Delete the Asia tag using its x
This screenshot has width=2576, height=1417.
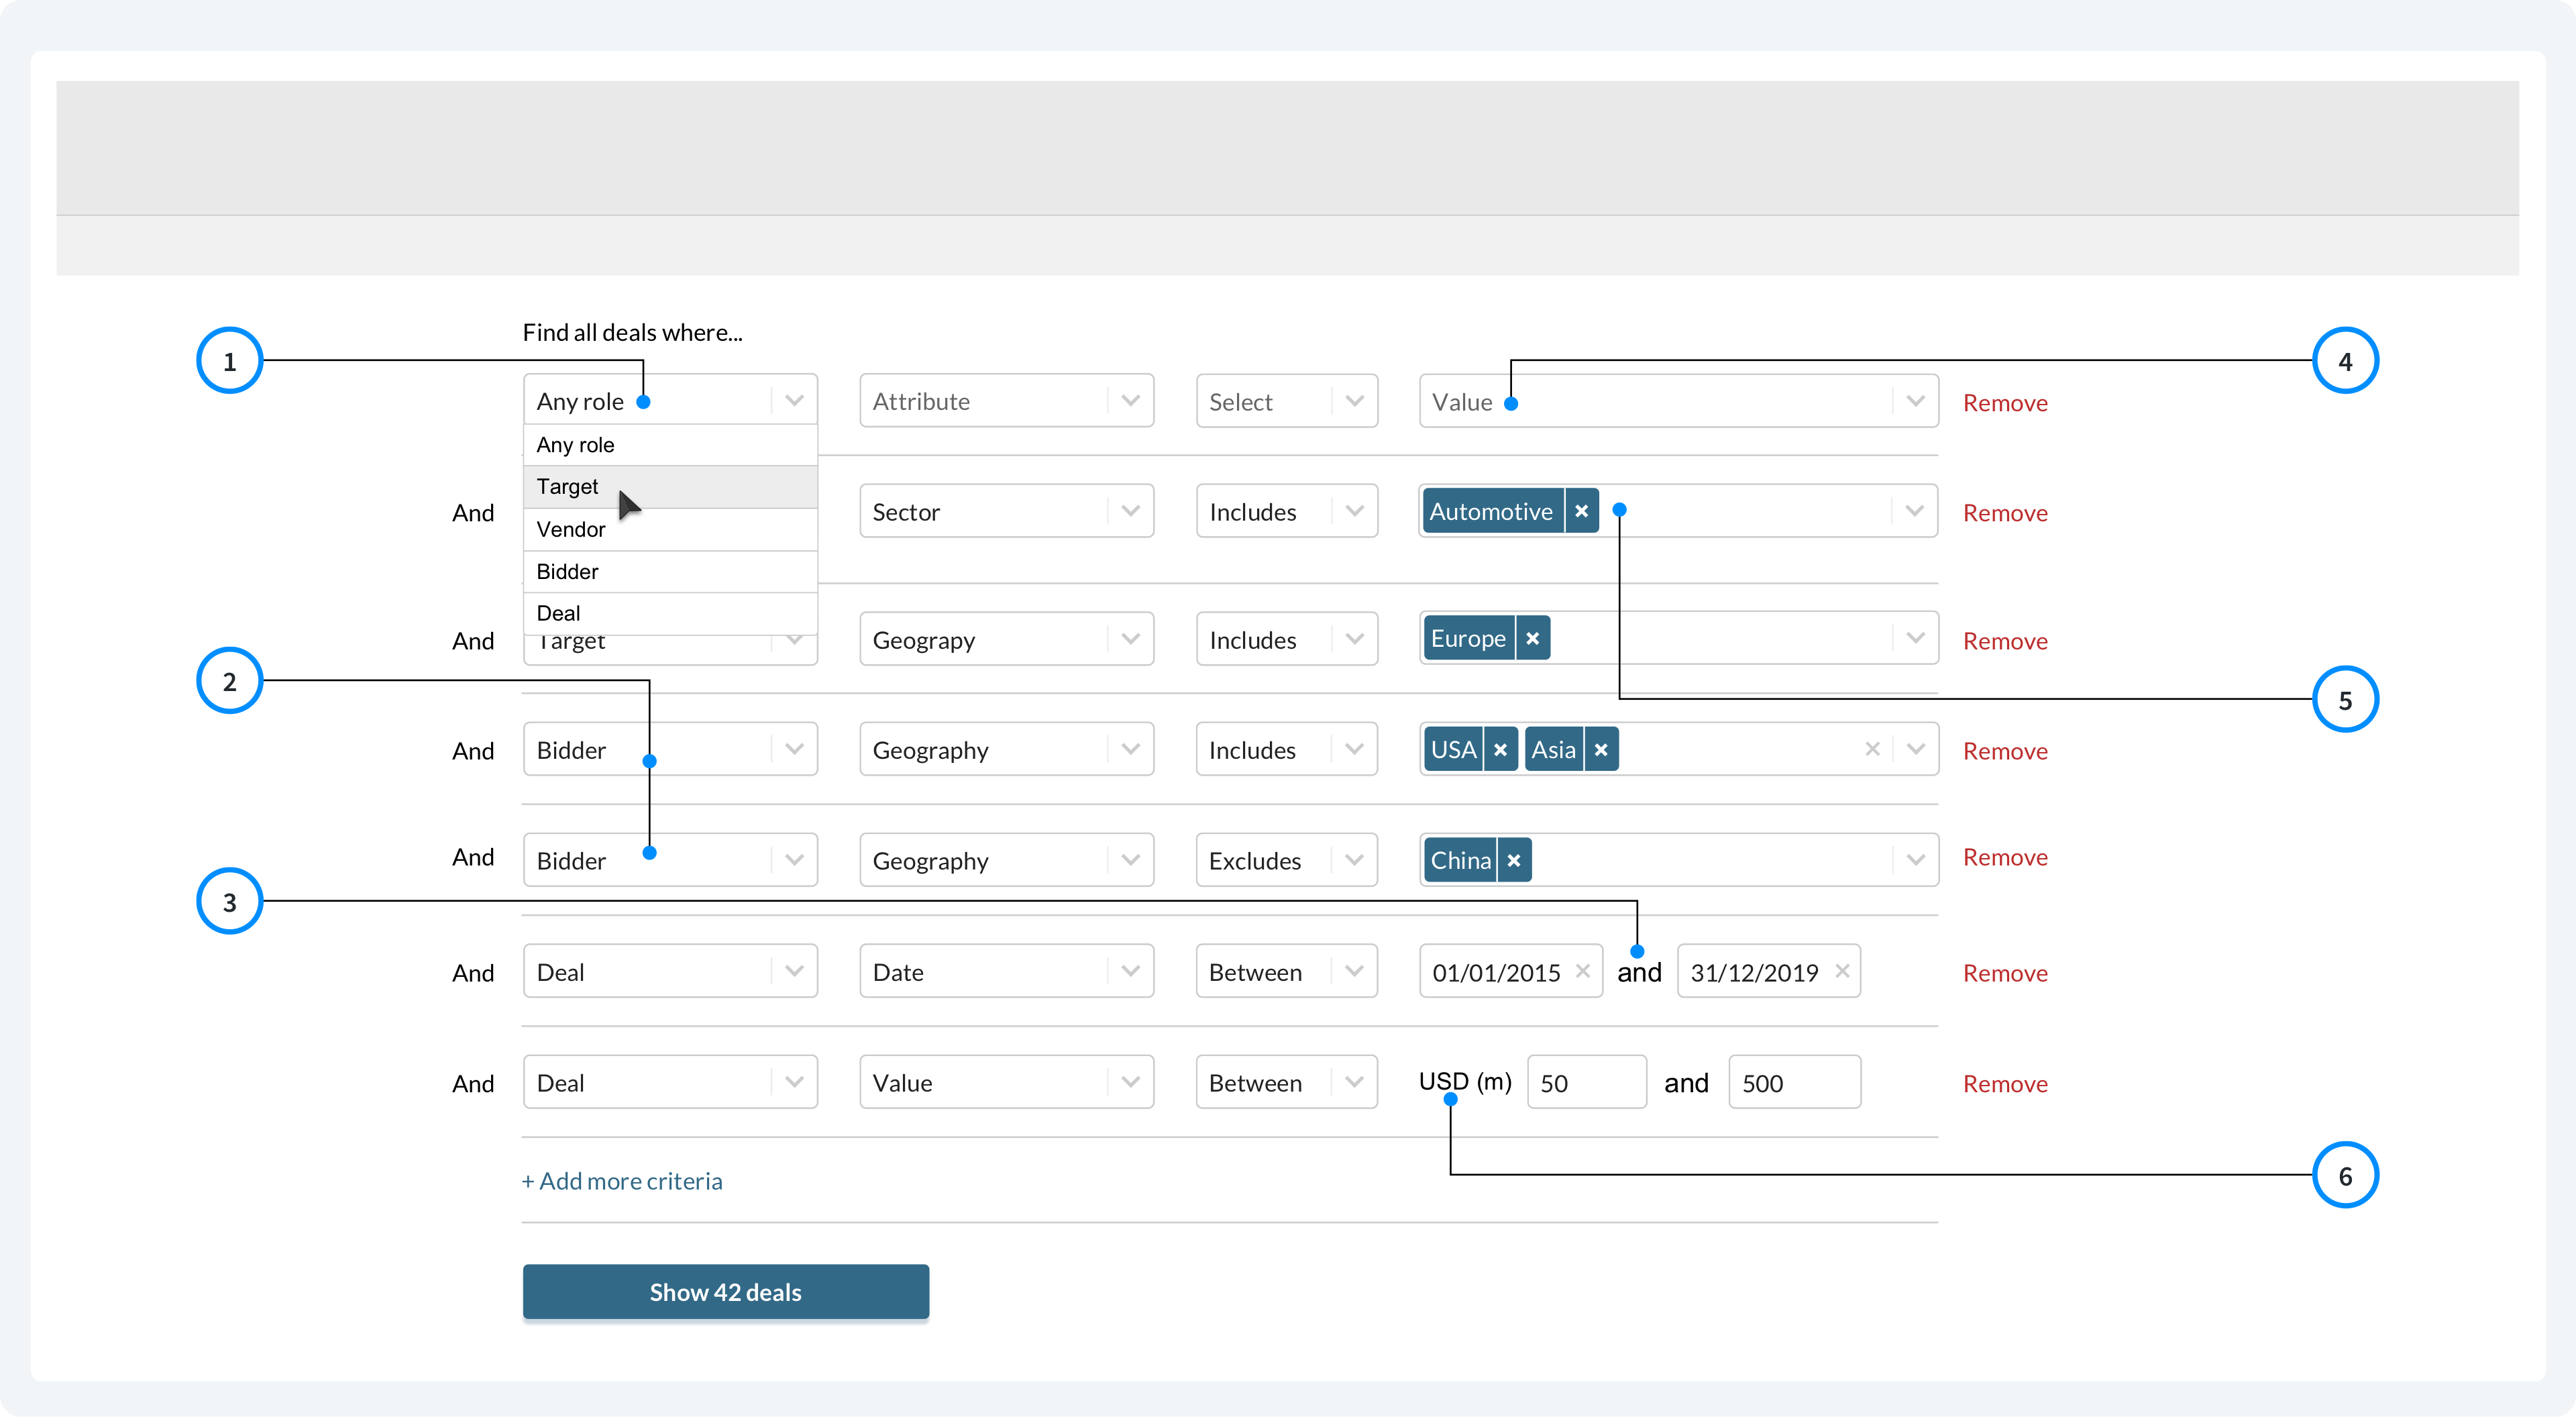point(1601,750)
